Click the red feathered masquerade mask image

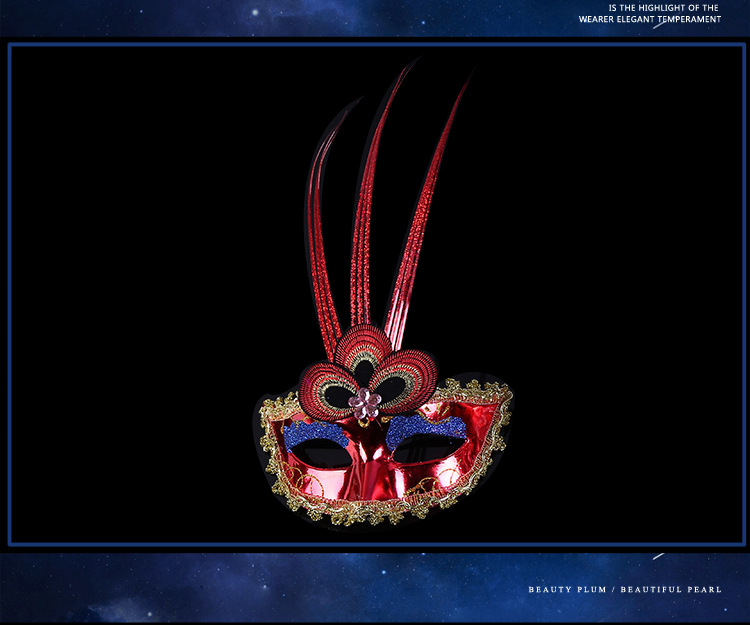(x=386, y=293)
